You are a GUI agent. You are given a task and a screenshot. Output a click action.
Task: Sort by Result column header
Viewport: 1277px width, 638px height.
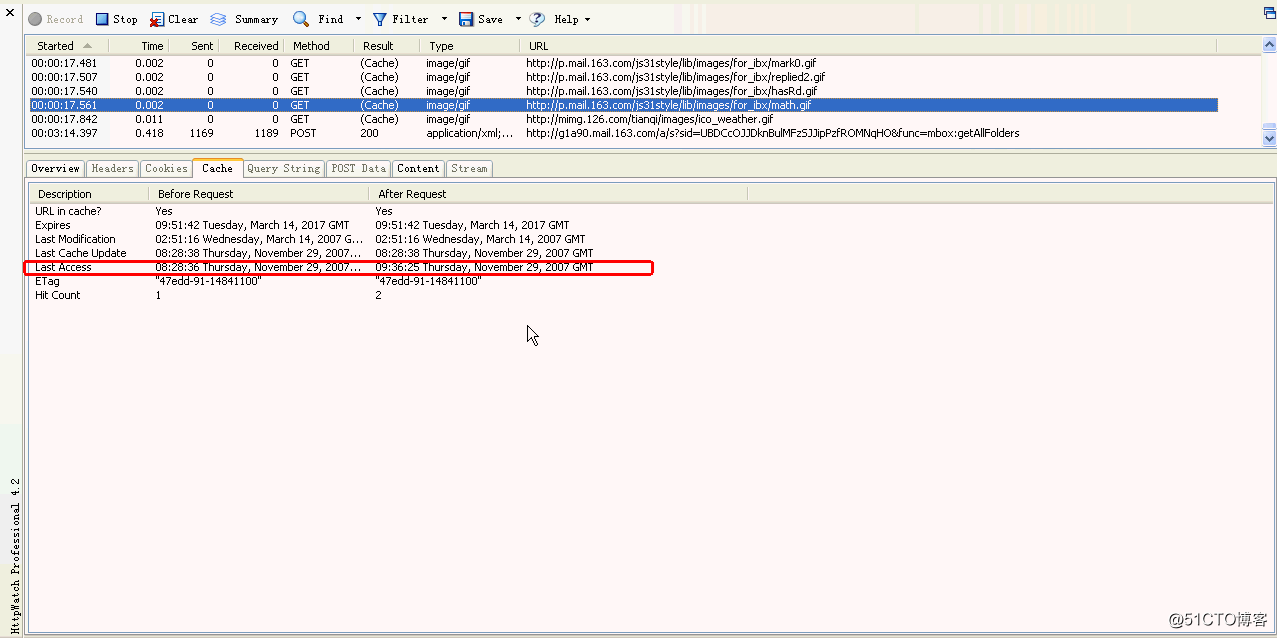point(387,46)
